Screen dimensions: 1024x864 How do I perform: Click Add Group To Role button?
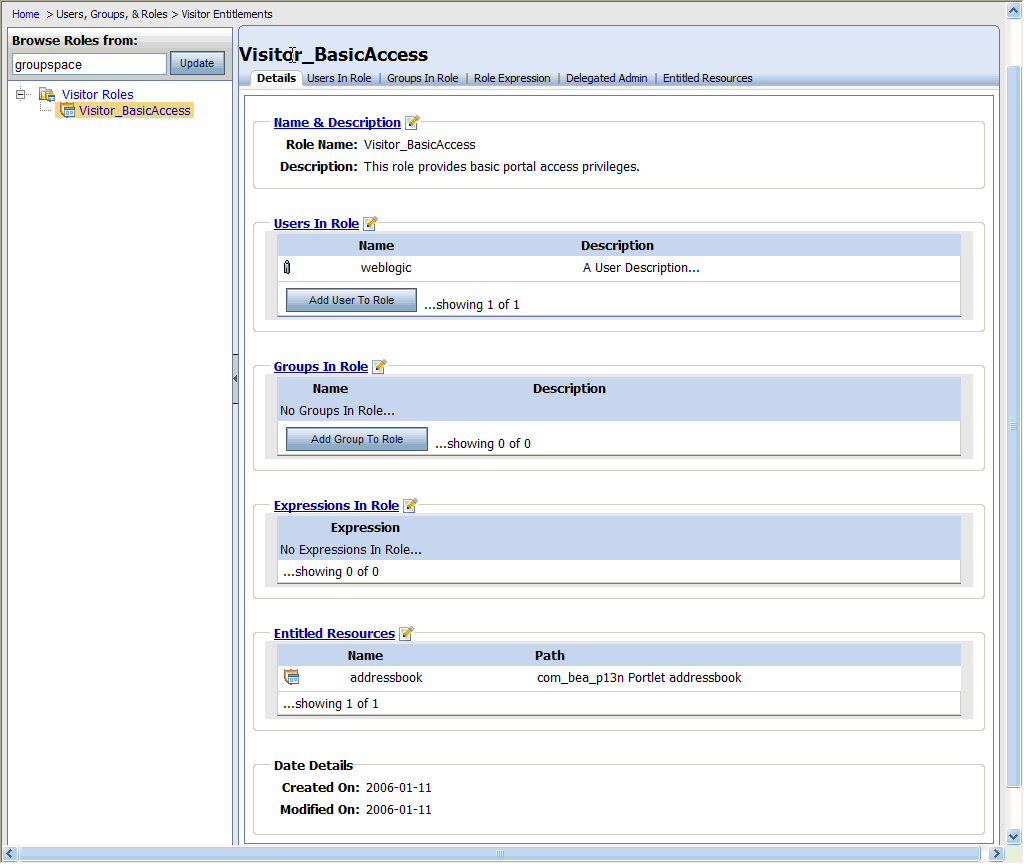coord(357,440)
